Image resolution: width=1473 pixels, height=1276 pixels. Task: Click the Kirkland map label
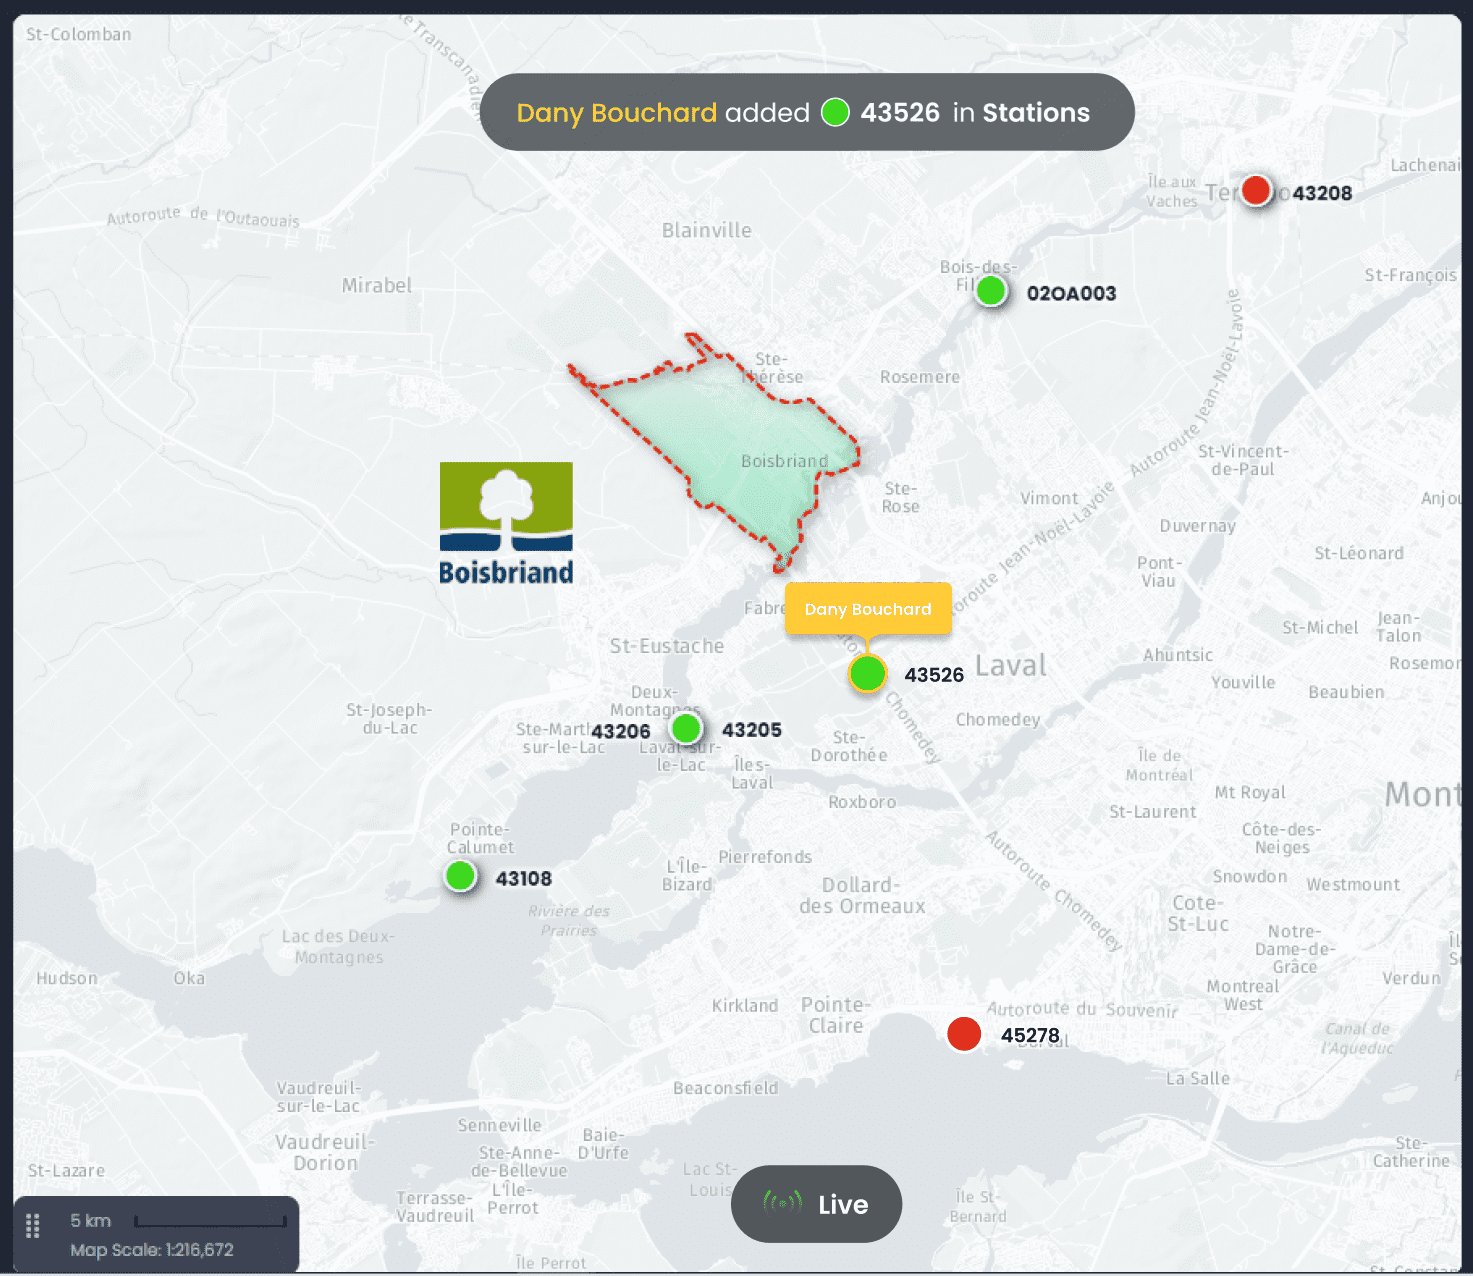point(745,1006)
